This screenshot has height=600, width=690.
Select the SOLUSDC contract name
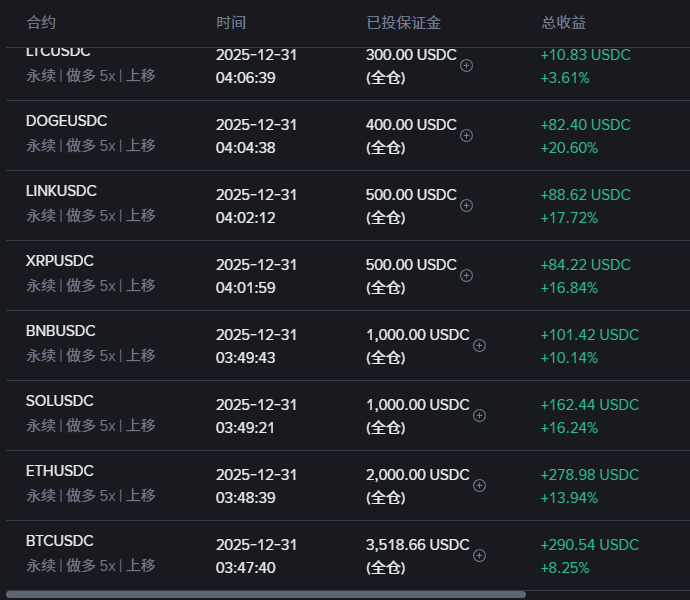pos(59,401)
